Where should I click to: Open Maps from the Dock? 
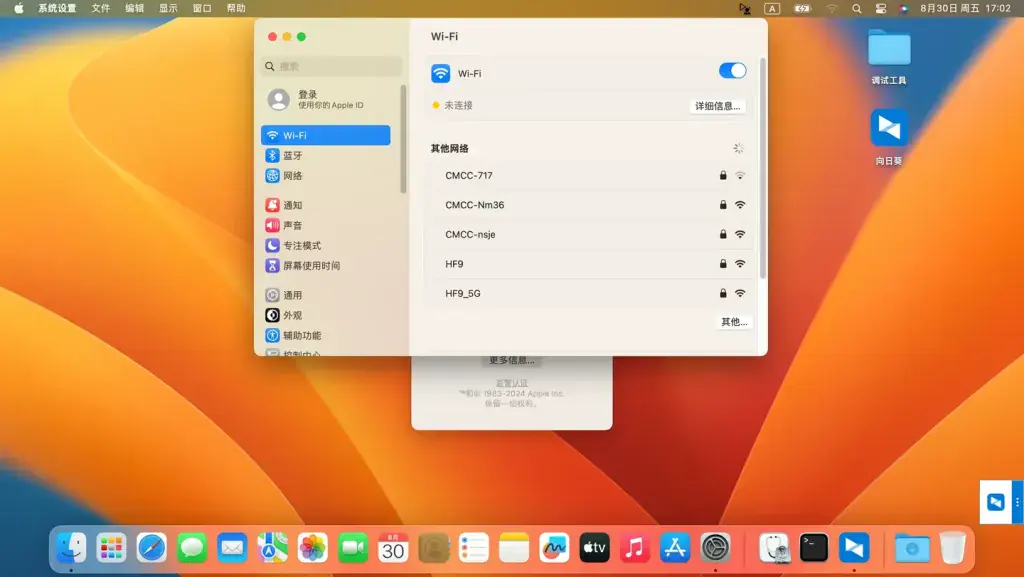click(272, 547)
